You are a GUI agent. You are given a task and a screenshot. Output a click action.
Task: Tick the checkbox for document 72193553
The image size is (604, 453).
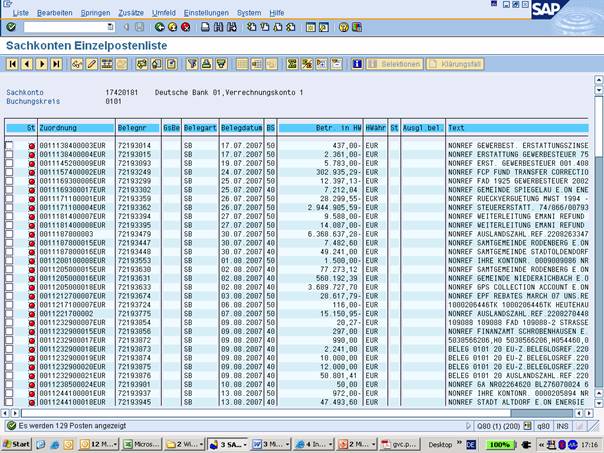[9, 260]
